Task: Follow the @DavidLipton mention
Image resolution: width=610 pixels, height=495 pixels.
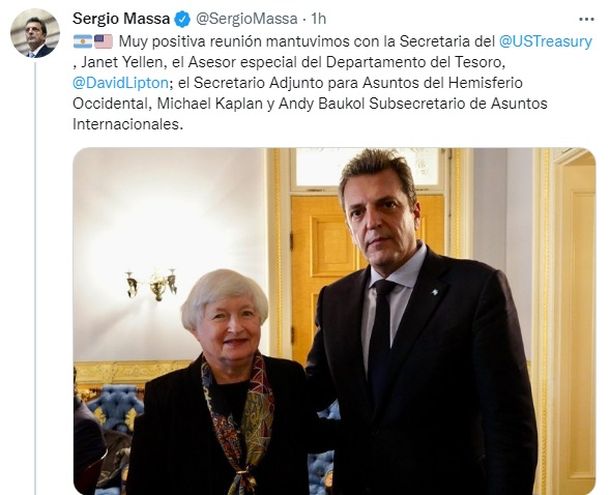Action: click(x=121, y=82)
